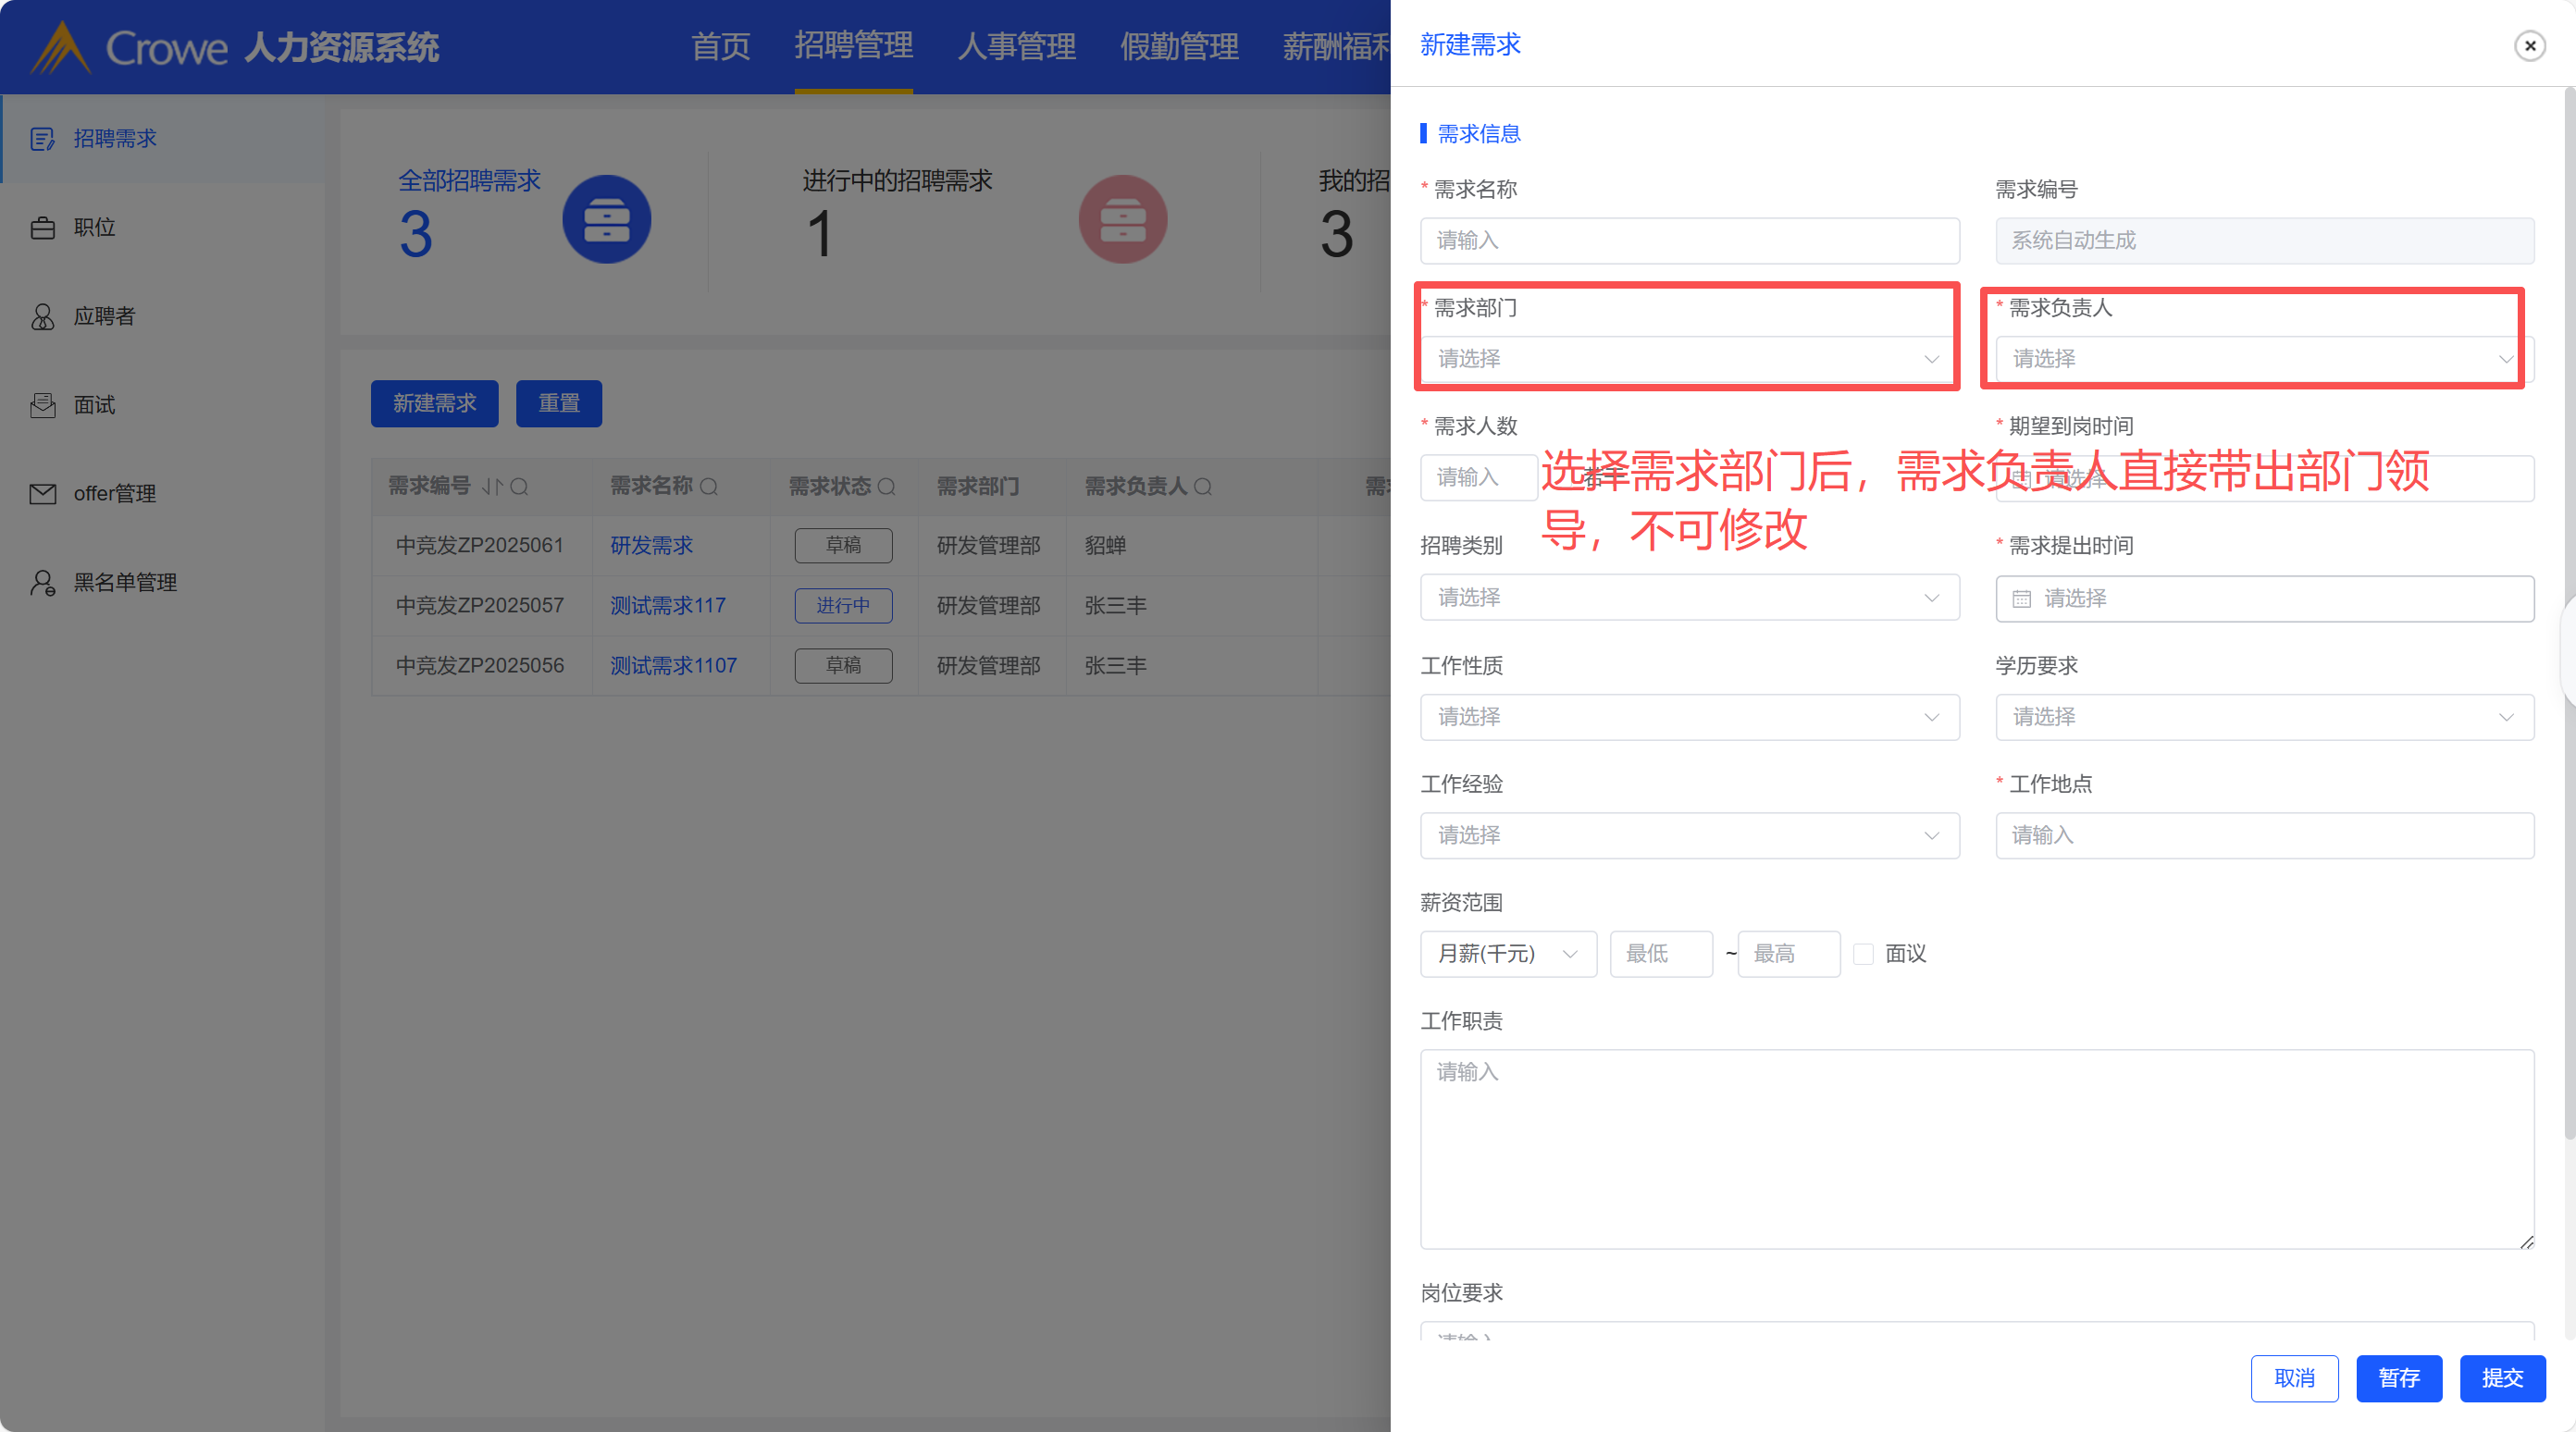Screen dimensions: 2576x1432
Task: Click the 提交 button
Action: [x=2502, y=1378]
